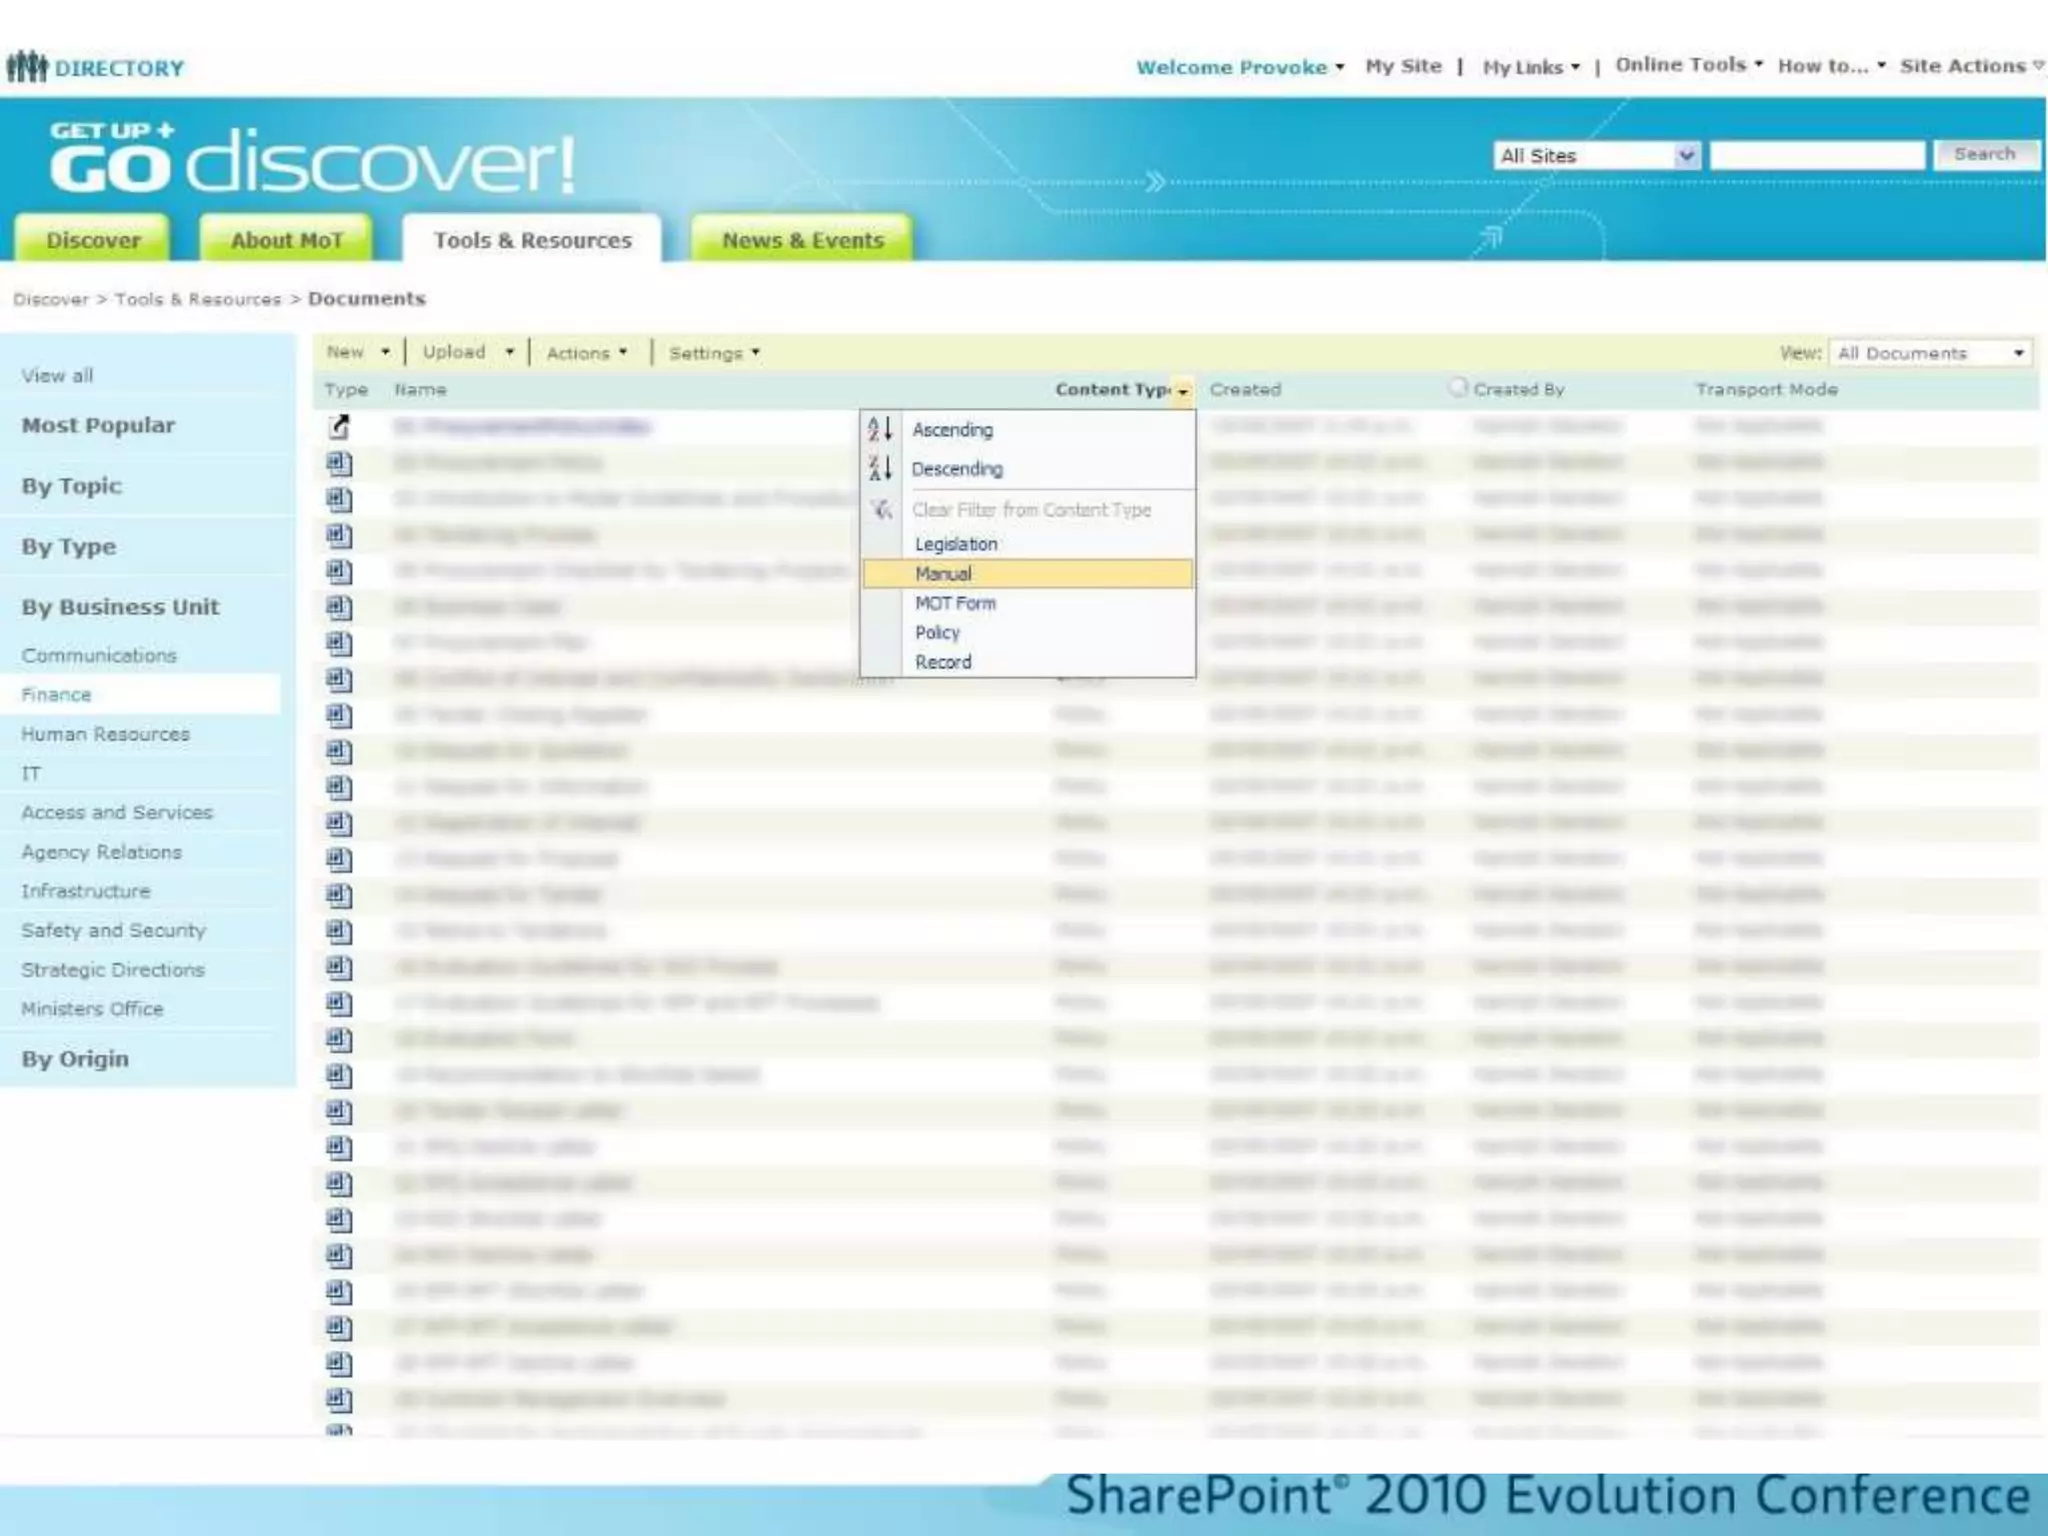Click the Ascending sort icon in the menu

880,430
